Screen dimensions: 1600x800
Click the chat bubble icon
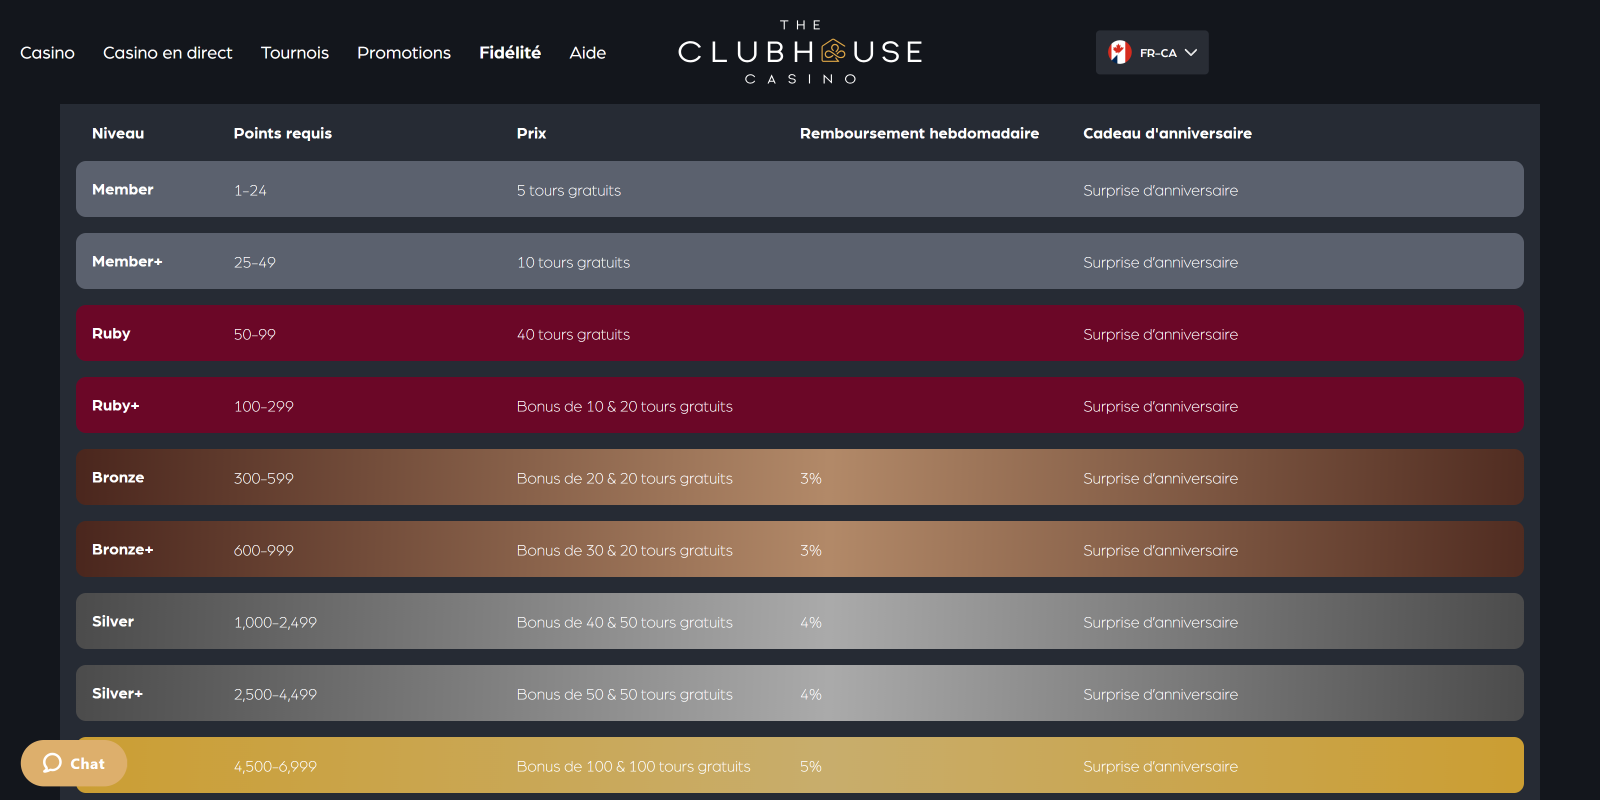52,763
